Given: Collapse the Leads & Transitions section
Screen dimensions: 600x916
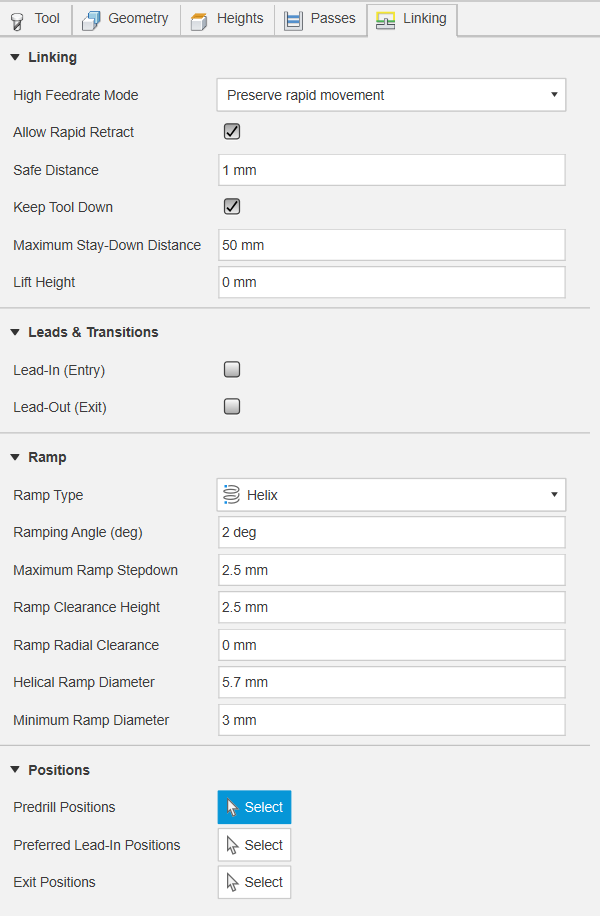Looking at the screenshot, I should coord(15,332).
